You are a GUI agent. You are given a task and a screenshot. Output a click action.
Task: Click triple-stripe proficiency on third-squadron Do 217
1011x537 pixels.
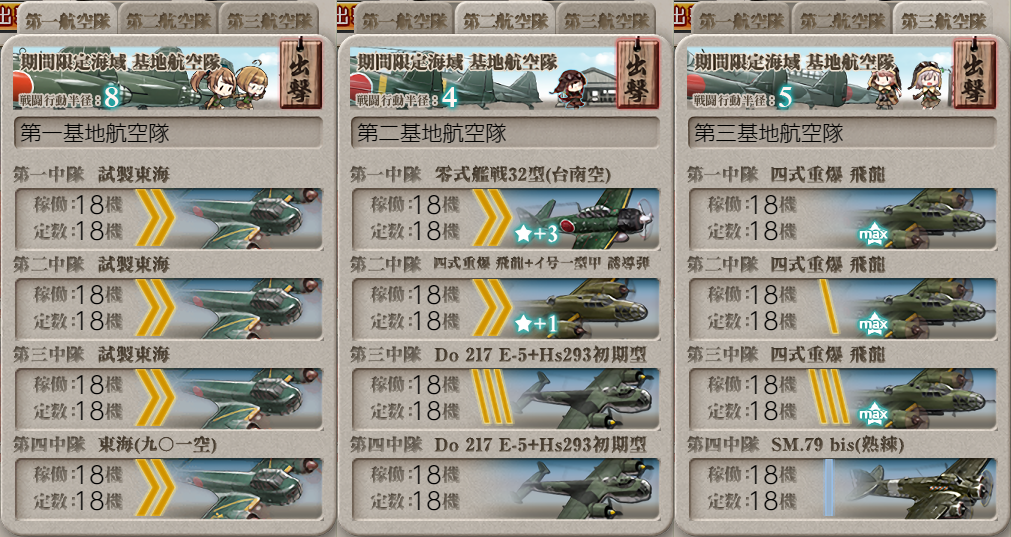(492, 396)
